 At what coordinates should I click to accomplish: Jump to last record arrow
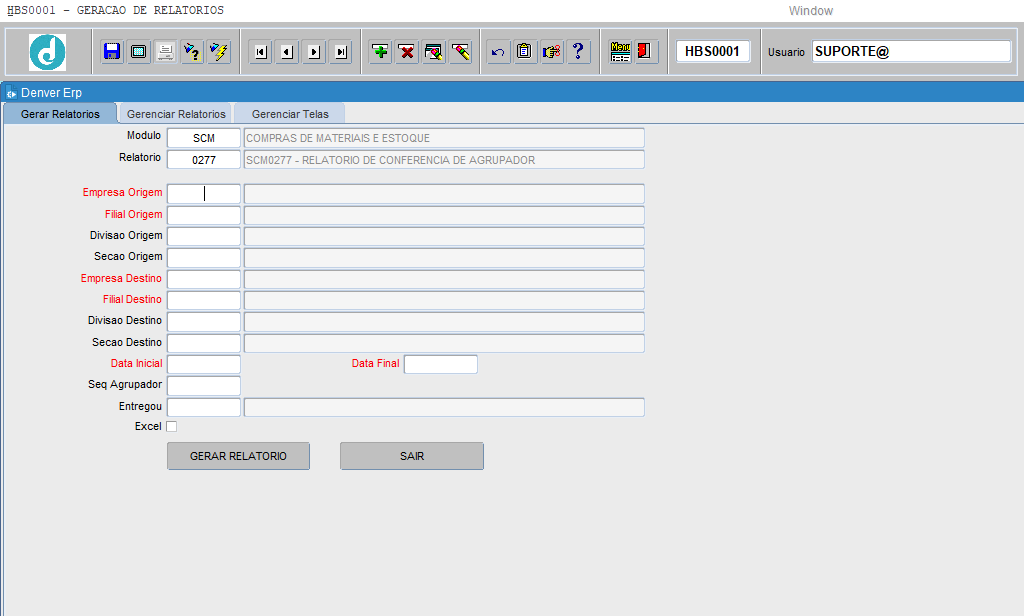[340, 52]
